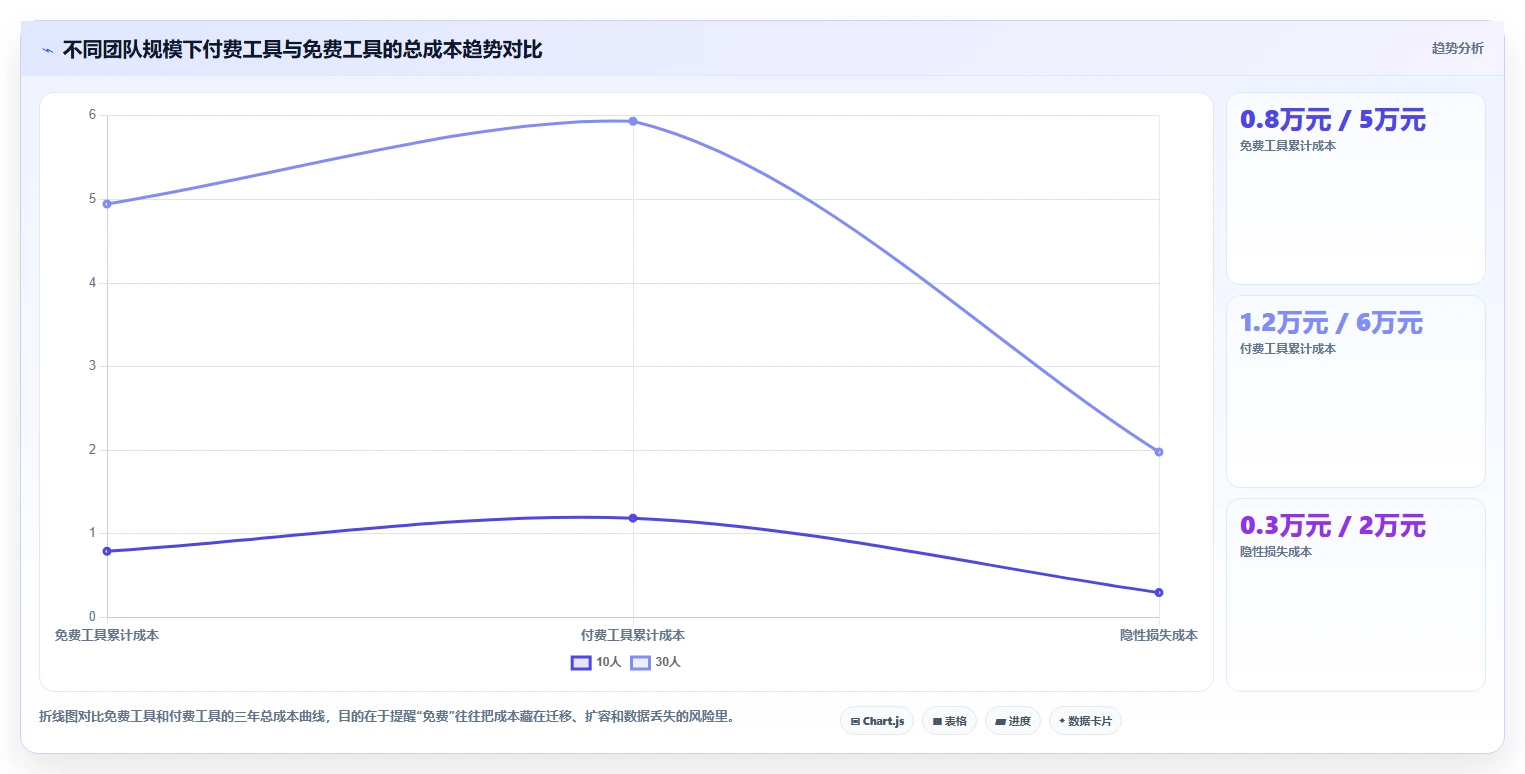Click the chart title heading text

tap(302, 49)
